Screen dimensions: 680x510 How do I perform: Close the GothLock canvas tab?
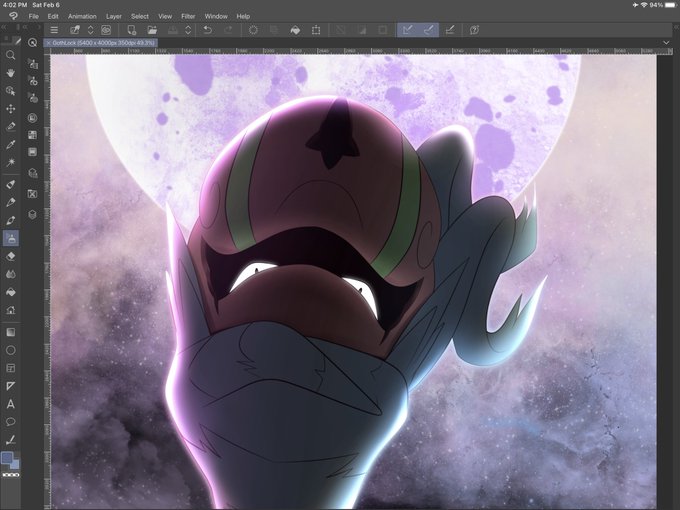[48, 43]
